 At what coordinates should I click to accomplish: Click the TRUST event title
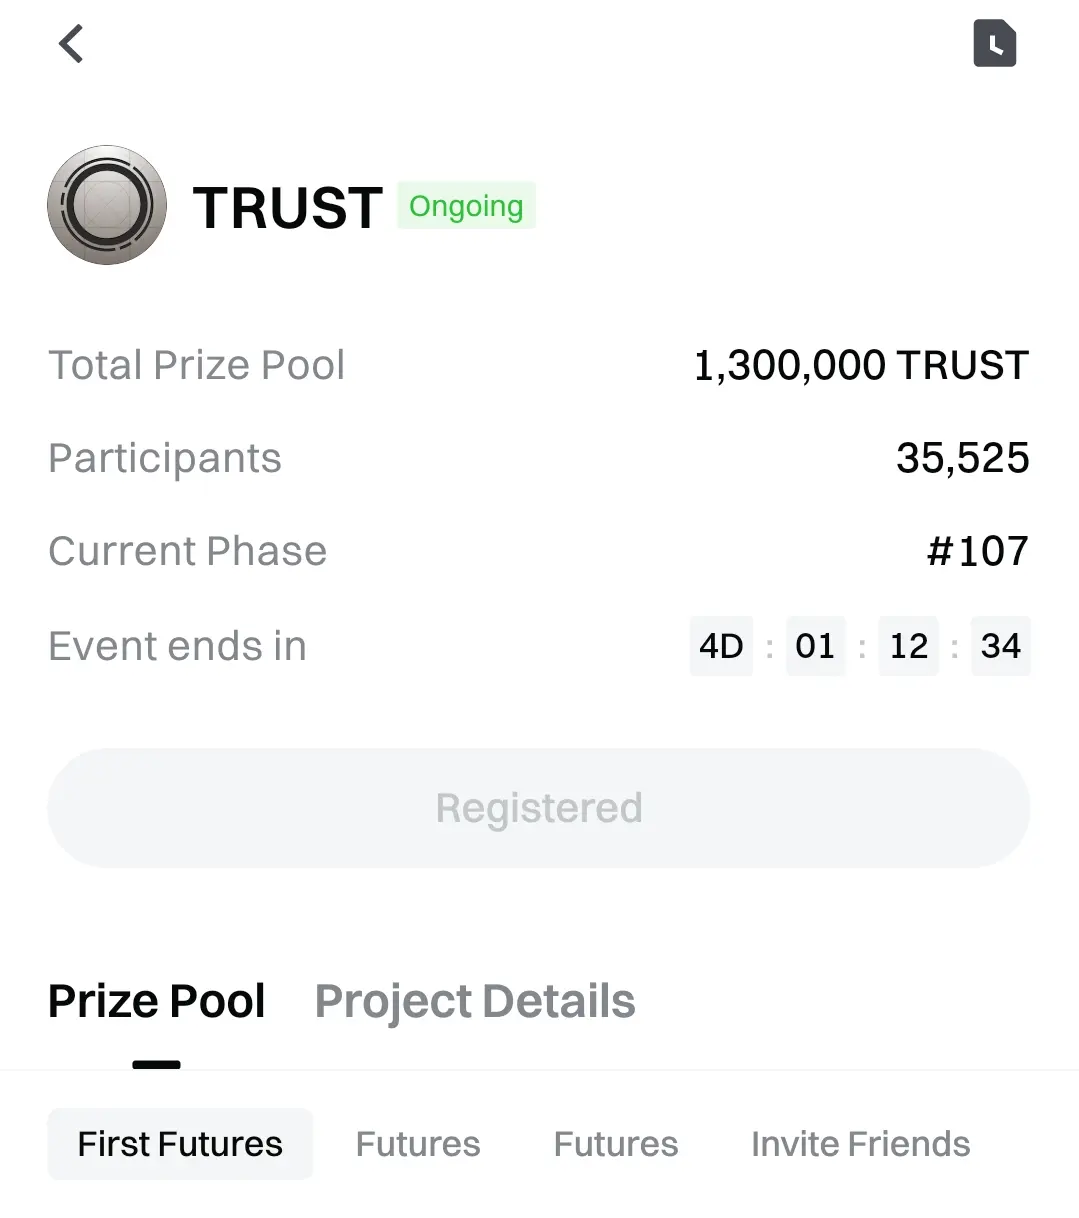(x=288, y=207)
